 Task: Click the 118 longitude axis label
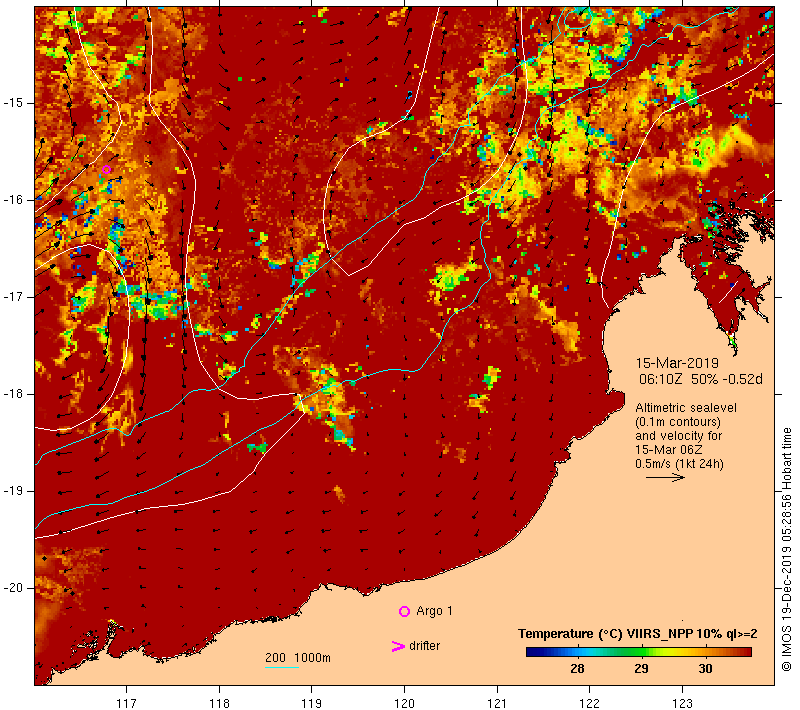pyautogui.click(x=219, y=703)
